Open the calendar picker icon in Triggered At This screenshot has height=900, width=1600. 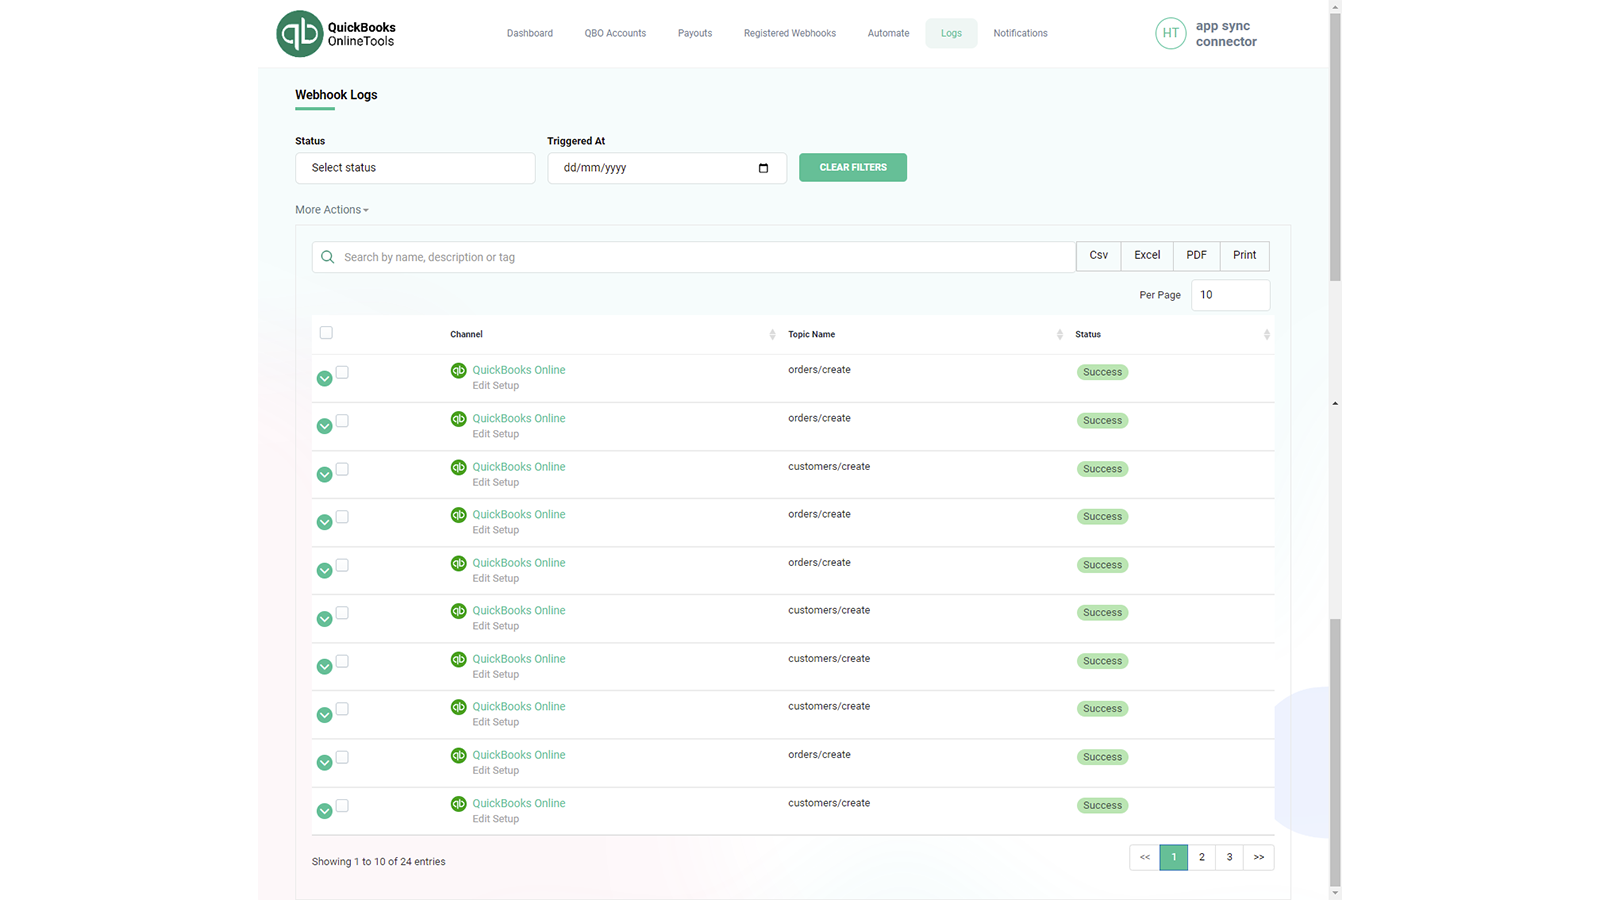click(x=763, y=168)
